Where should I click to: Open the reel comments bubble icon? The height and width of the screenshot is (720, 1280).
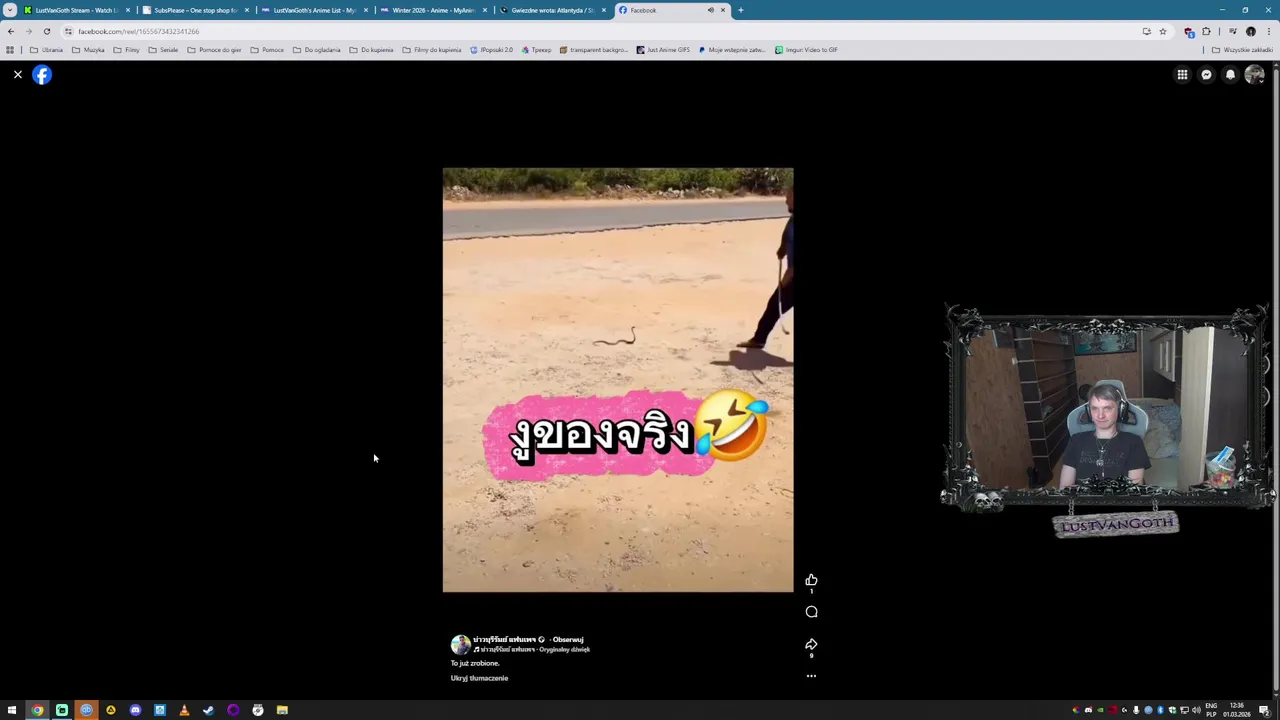pyautogui.click(x=811, y=612)
